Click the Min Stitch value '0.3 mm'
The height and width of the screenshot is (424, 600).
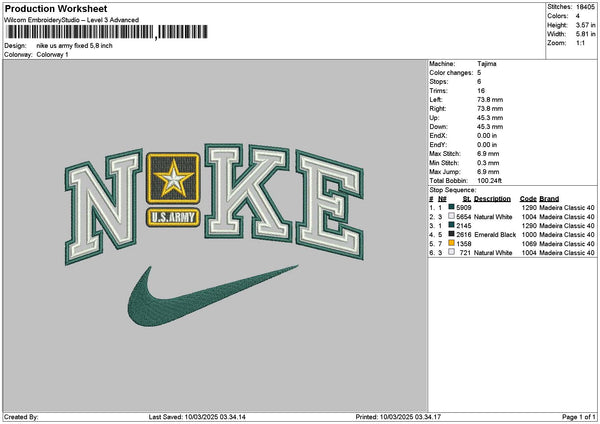pos(488,163)
